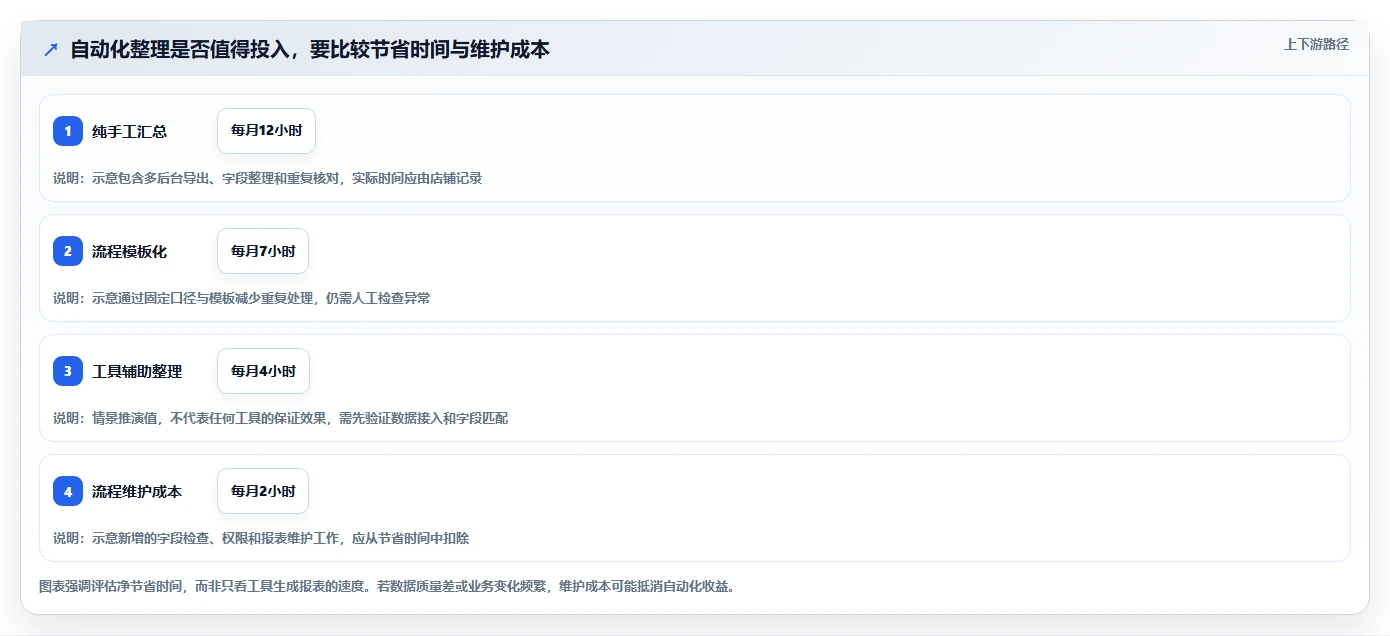Click the 流程模板化 label
The height and width of the screenshot is (636, 1390).
pyautogui.click(x=129, y=251)
